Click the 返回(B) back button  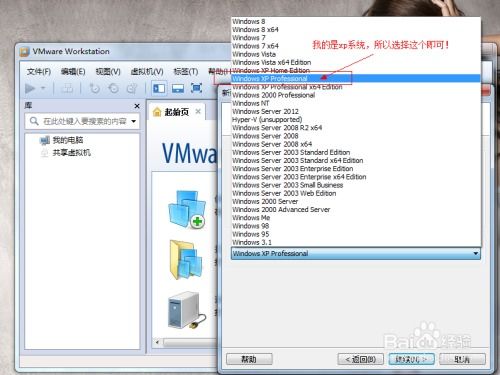point(360,359)
